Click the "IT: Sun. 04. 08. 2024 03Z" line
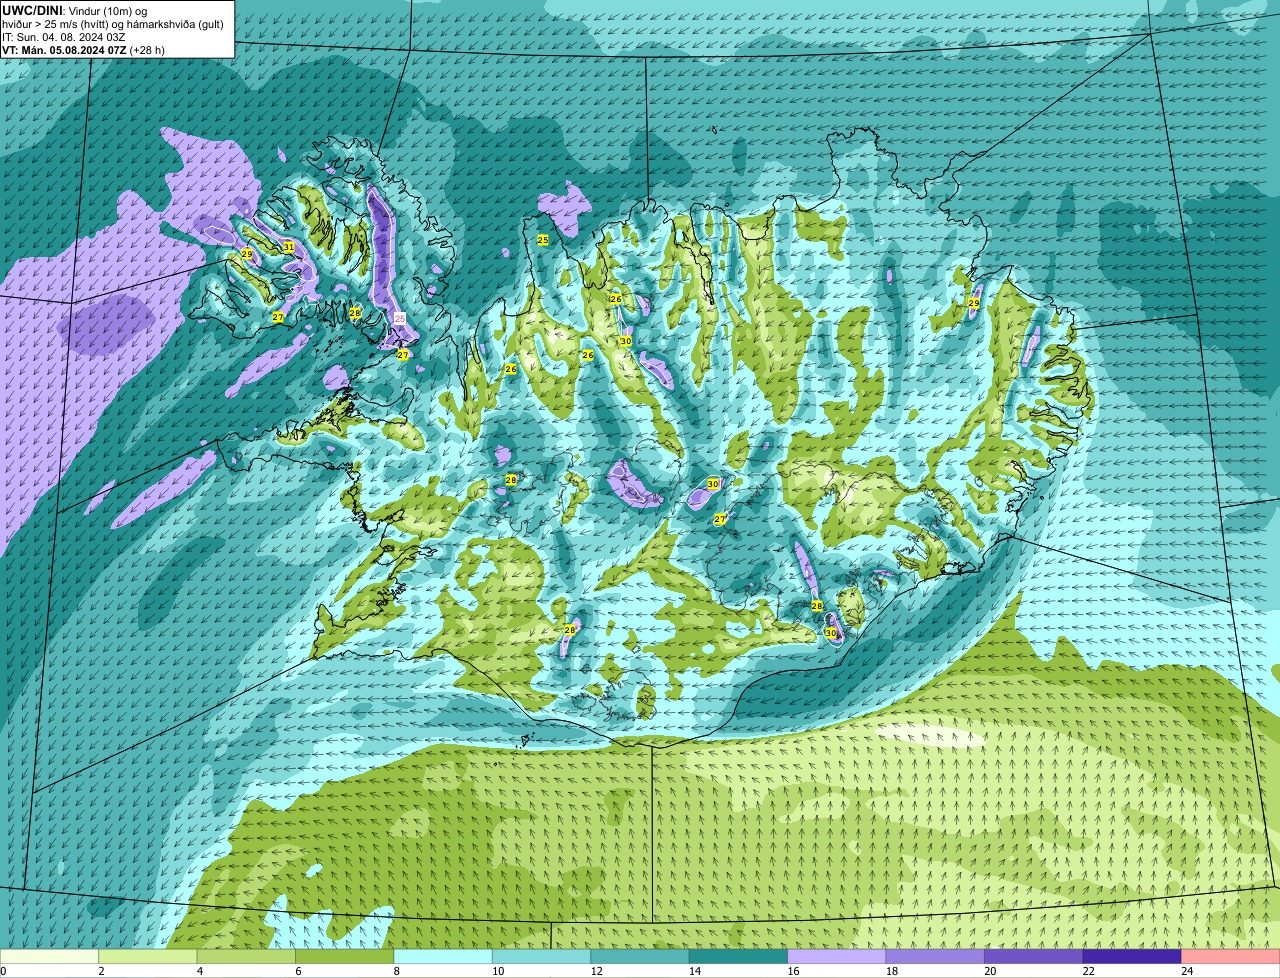Screen dimensions: 1280x978 (64, 37)
